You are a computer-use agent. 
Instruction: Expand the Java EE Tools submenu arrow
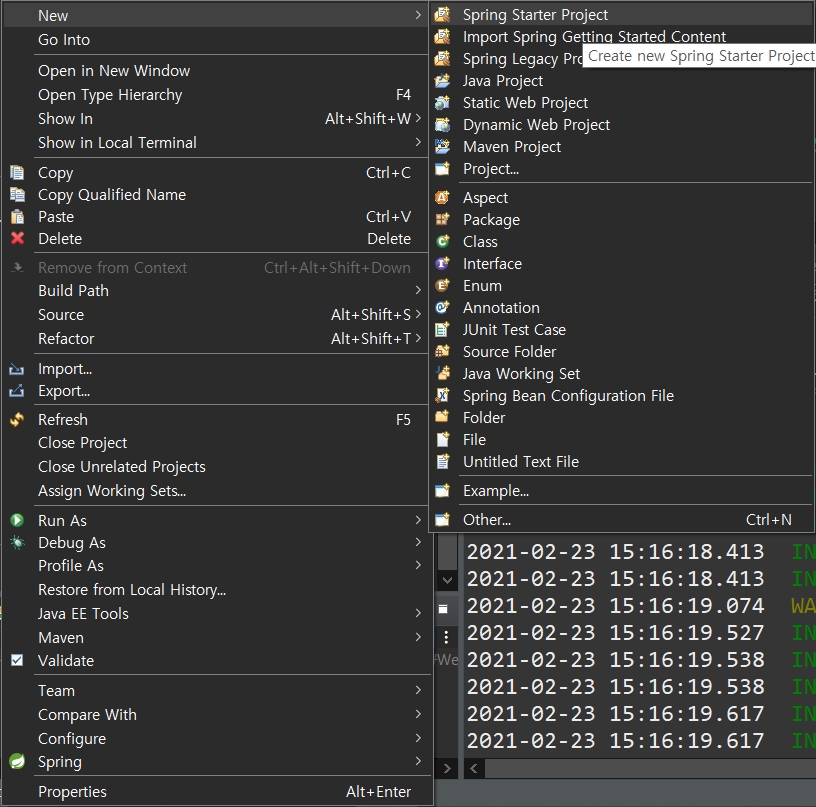[418, 613]
